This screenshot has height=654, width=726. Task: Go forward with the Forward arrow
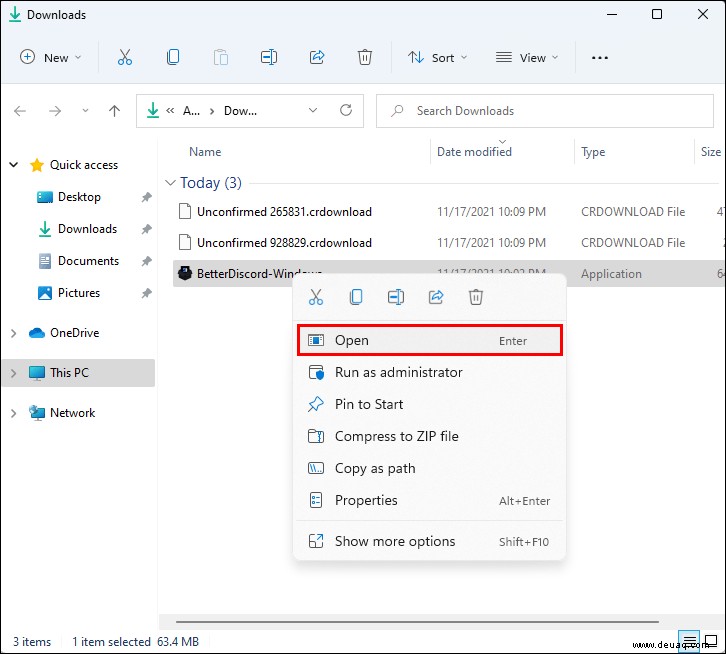click(x=55, y=111)
